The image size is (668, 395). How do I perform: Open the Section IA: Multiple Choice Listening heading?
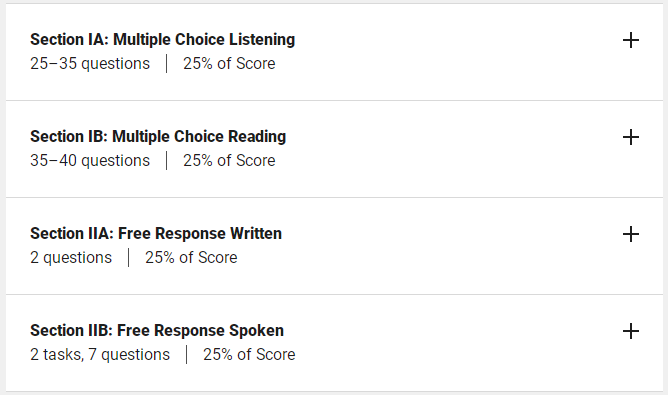coord(162,40)
